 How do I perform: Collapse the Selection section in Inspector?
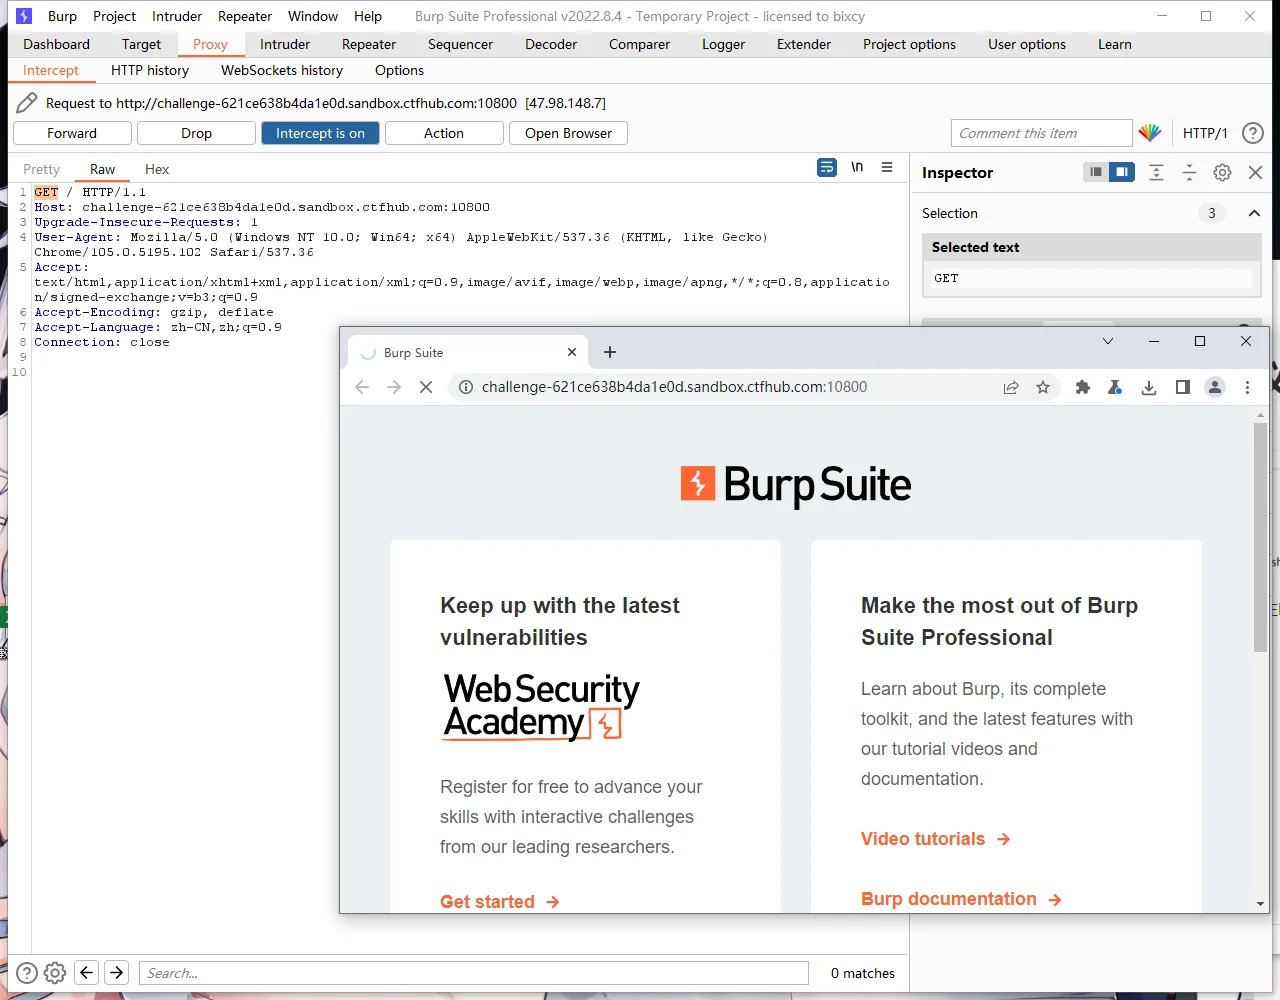coord(1254,213)
